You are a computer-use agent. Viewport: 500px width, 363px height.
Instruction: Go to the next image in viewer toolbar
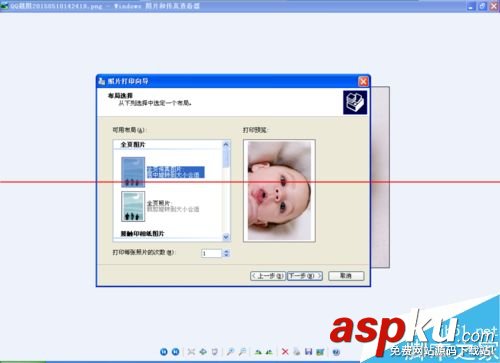[175, 352]
